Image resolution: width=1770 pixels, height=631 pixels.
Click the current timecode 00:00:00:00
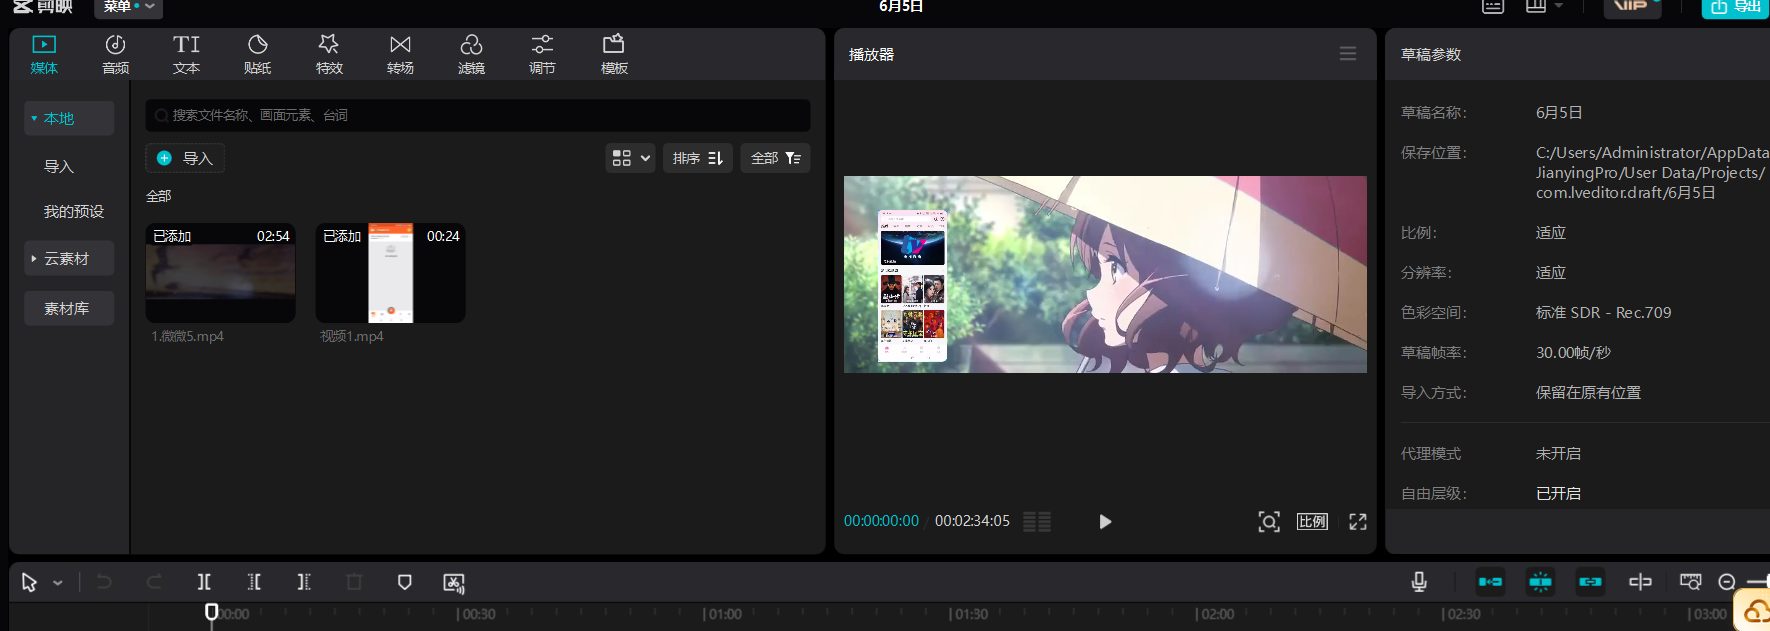click(x=881, y=521)
